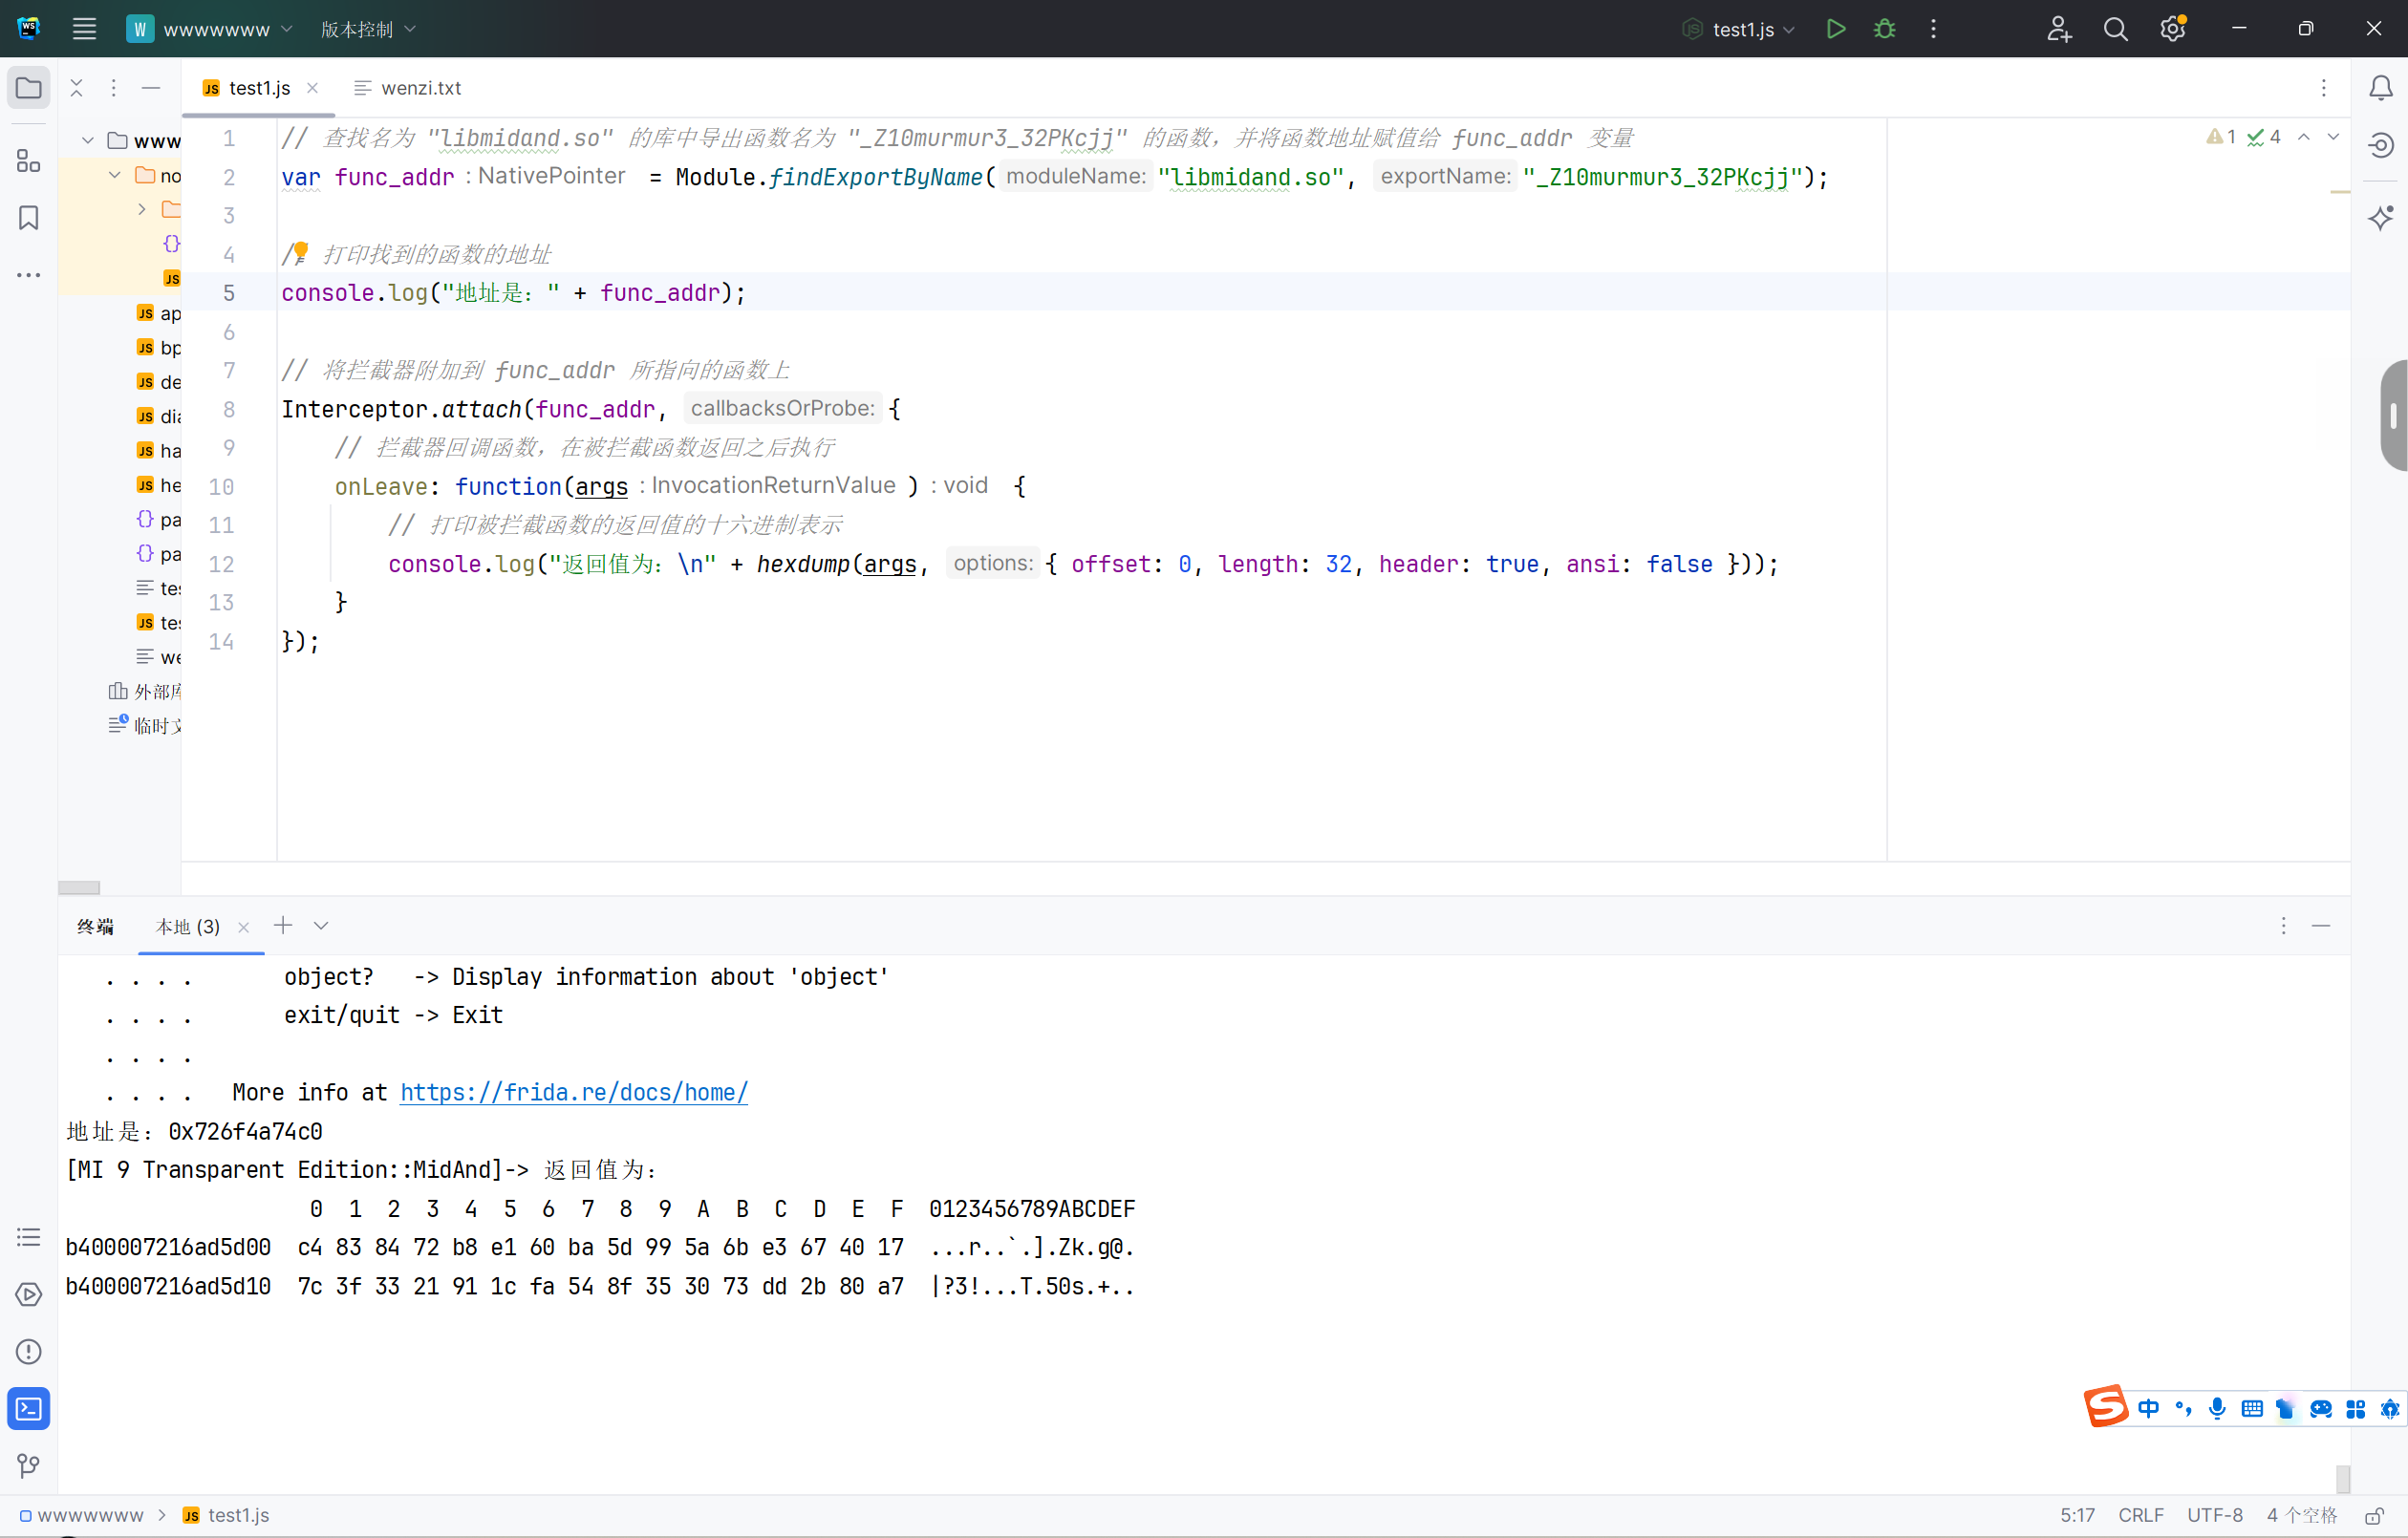Open the inspection warnings widget
Viewport: 2408px width, 1538px height.
point(2243,136)
